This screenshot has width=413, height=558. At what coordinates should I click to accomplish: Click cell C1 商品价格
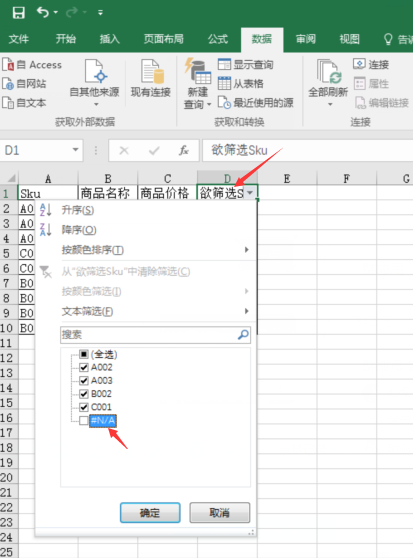click(167, 193)
